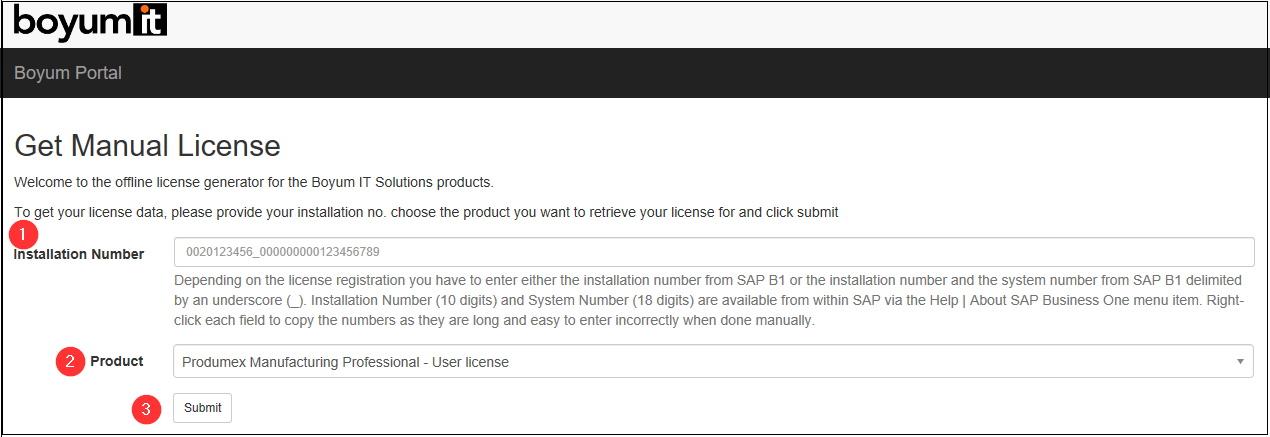Click the empty area of the dark navigation bar
The width and height of the screenshot is (1270, 437).
pos(700,73)
